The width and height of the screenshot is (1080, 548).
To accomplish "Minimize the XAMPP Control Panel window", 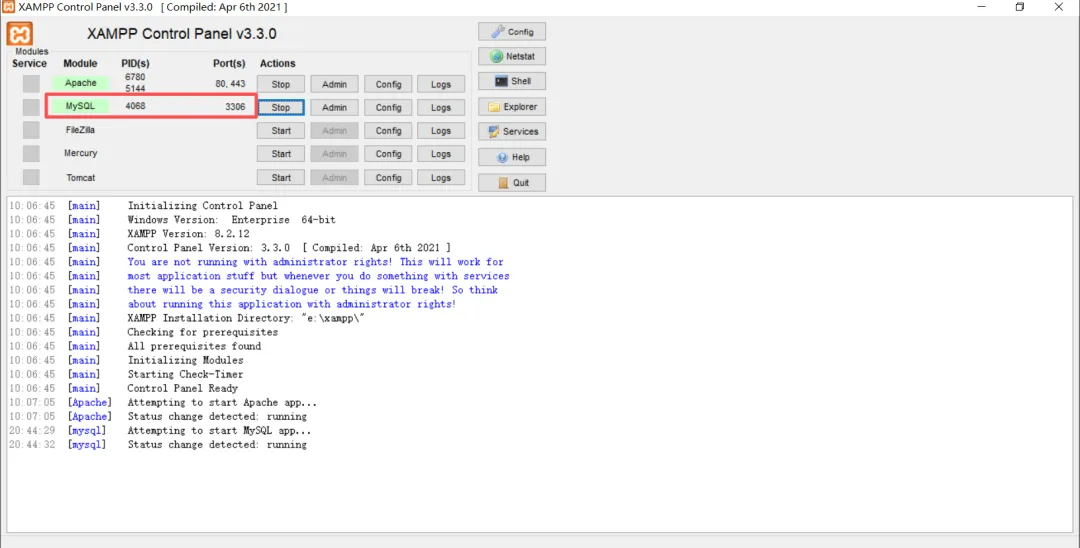I will (x=982, y=7).
